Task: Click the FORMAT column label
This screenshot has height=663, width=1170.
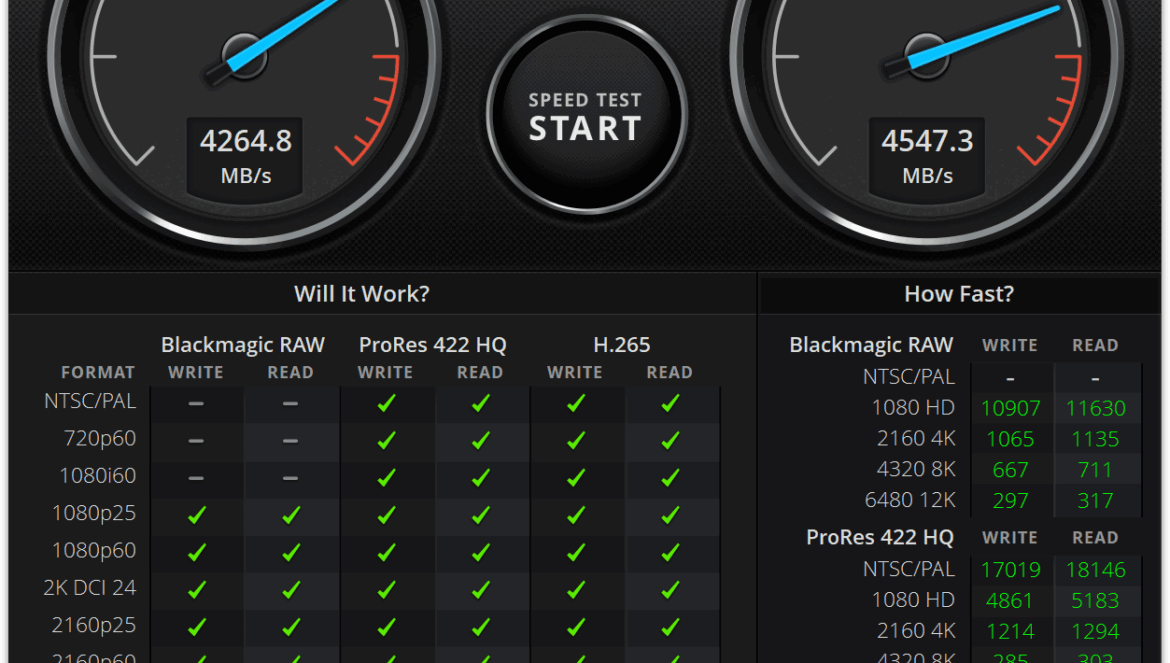Action: 98,372
